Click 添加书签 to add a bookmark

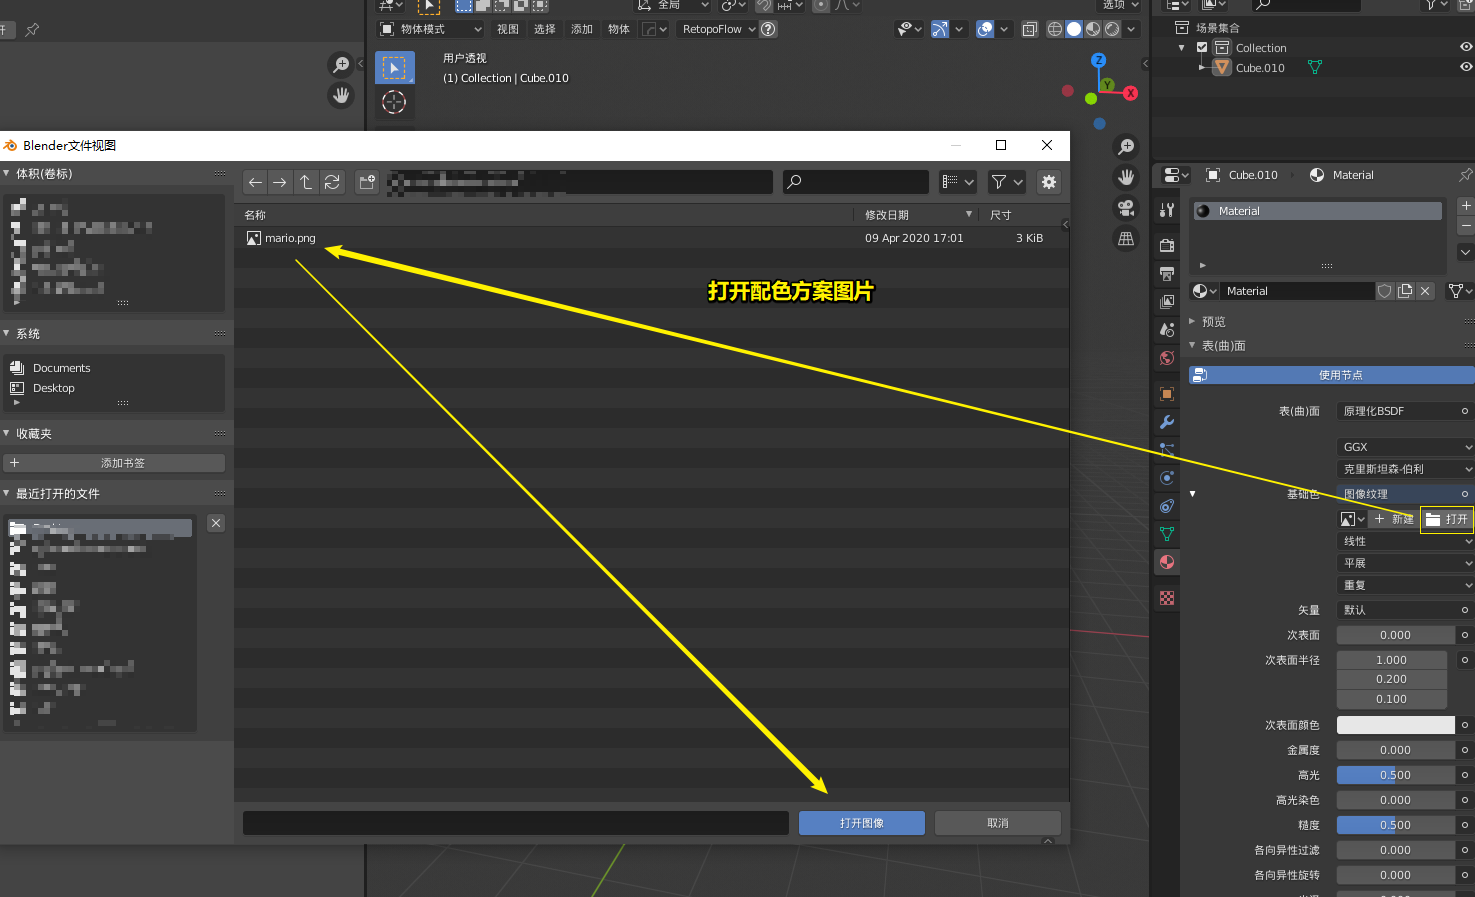point(114,463)
